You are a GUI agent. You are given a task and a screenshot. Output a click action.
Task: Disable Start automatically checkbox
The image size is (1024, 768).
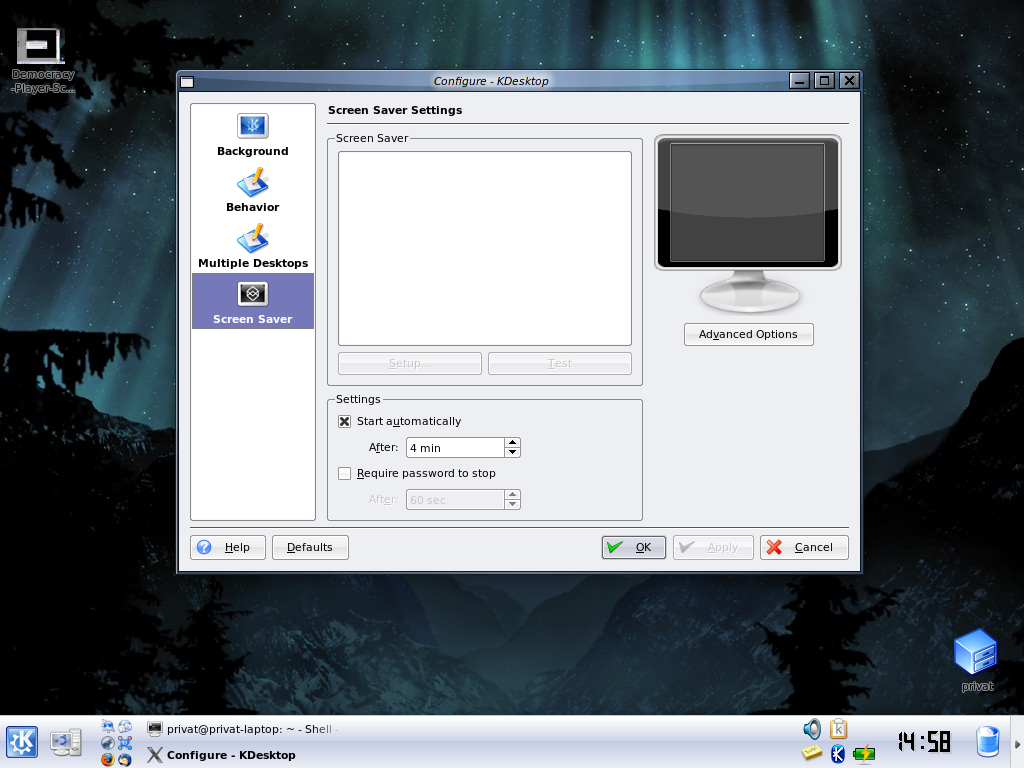point(345,422)
